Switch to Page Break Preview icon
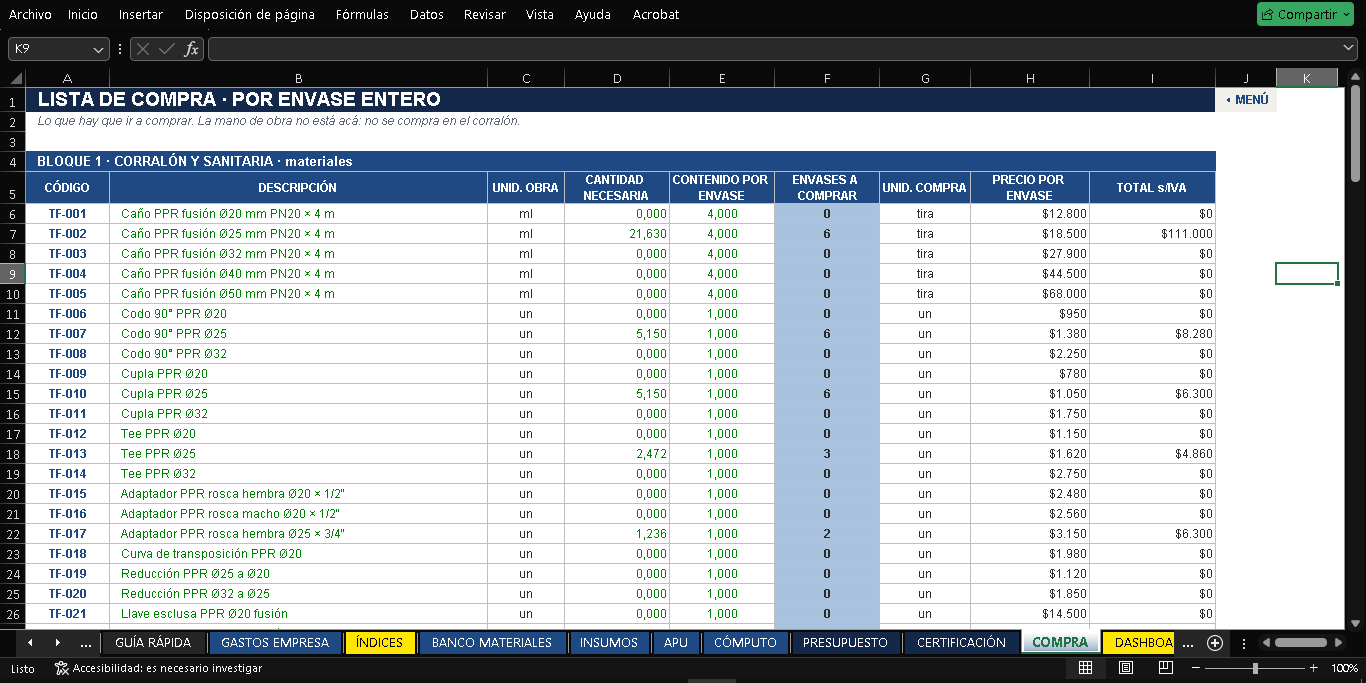 1164,668
